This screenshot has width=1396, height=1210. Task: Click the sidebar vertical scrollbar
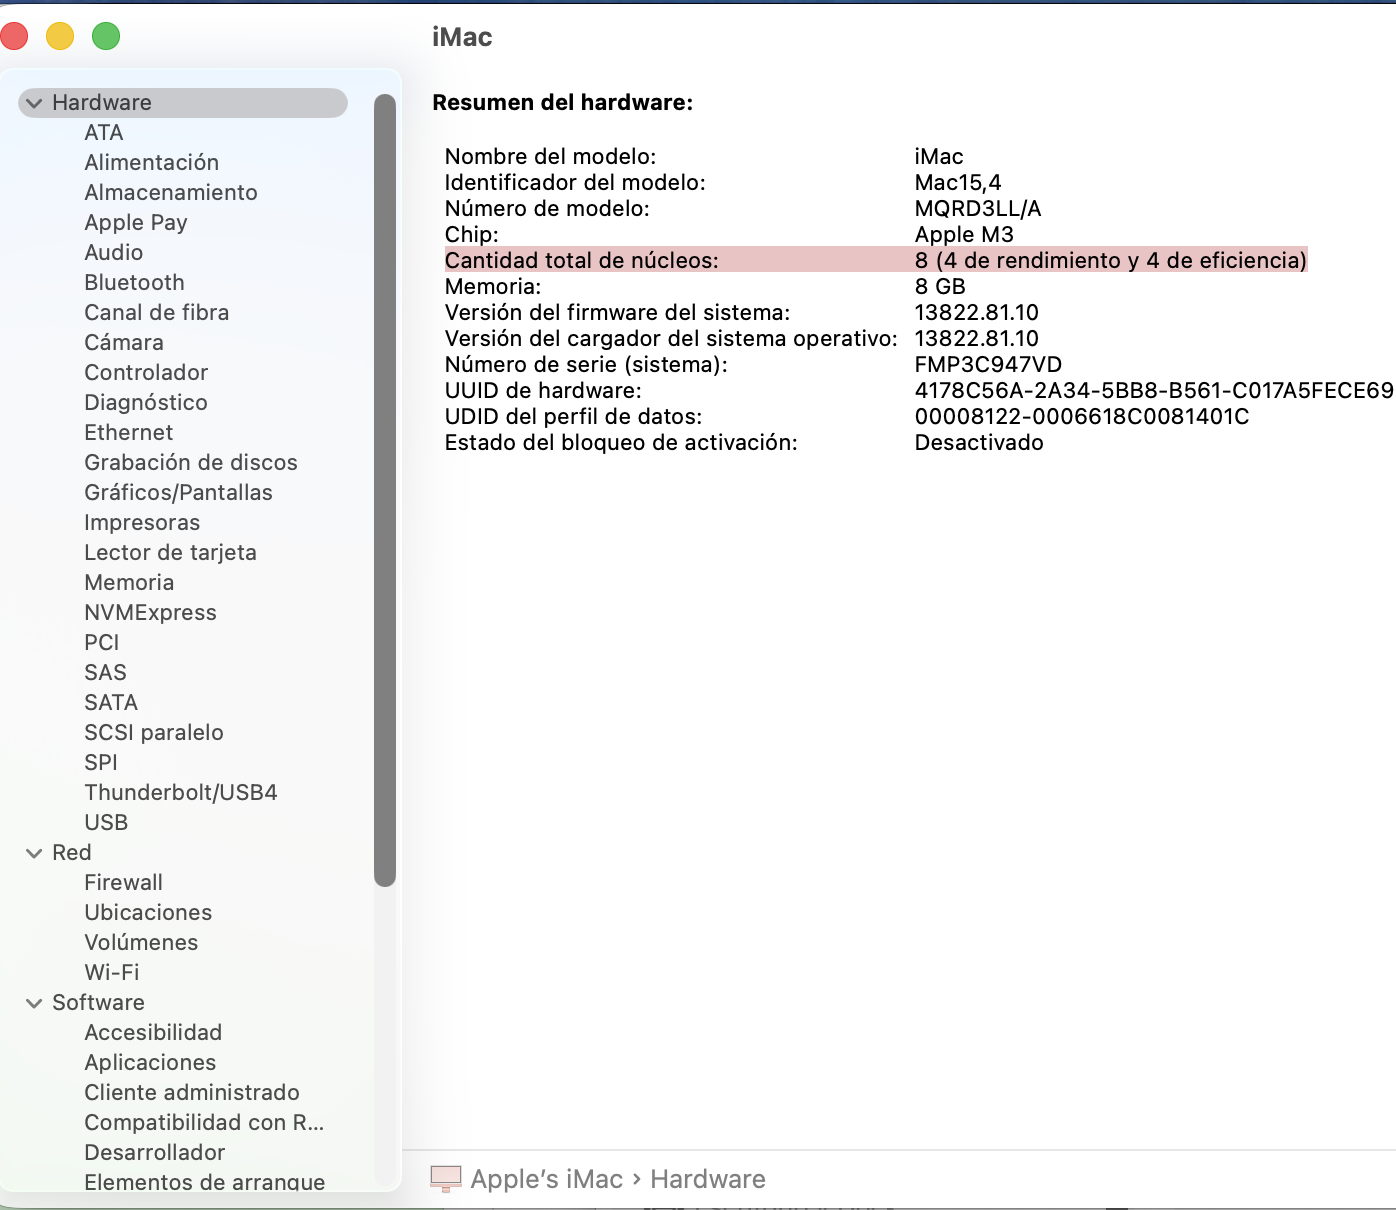pos(385,490)
